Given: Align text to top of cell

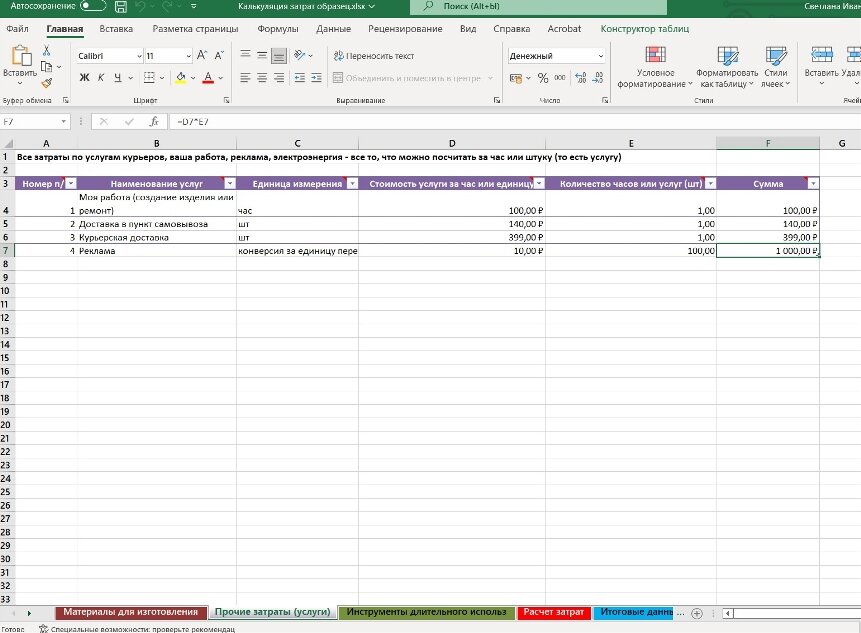Looking at the screenshot, I should (x=245, y=55).
